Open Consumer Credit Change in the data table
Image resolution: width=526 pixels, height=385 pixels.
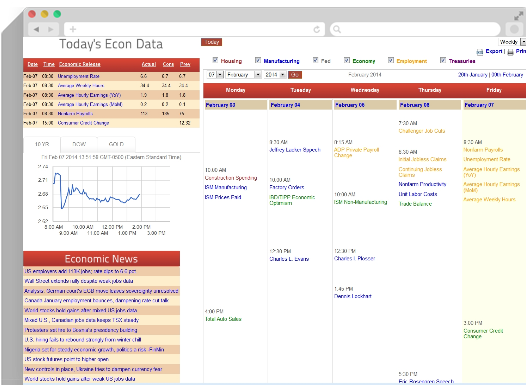[83, 123]
